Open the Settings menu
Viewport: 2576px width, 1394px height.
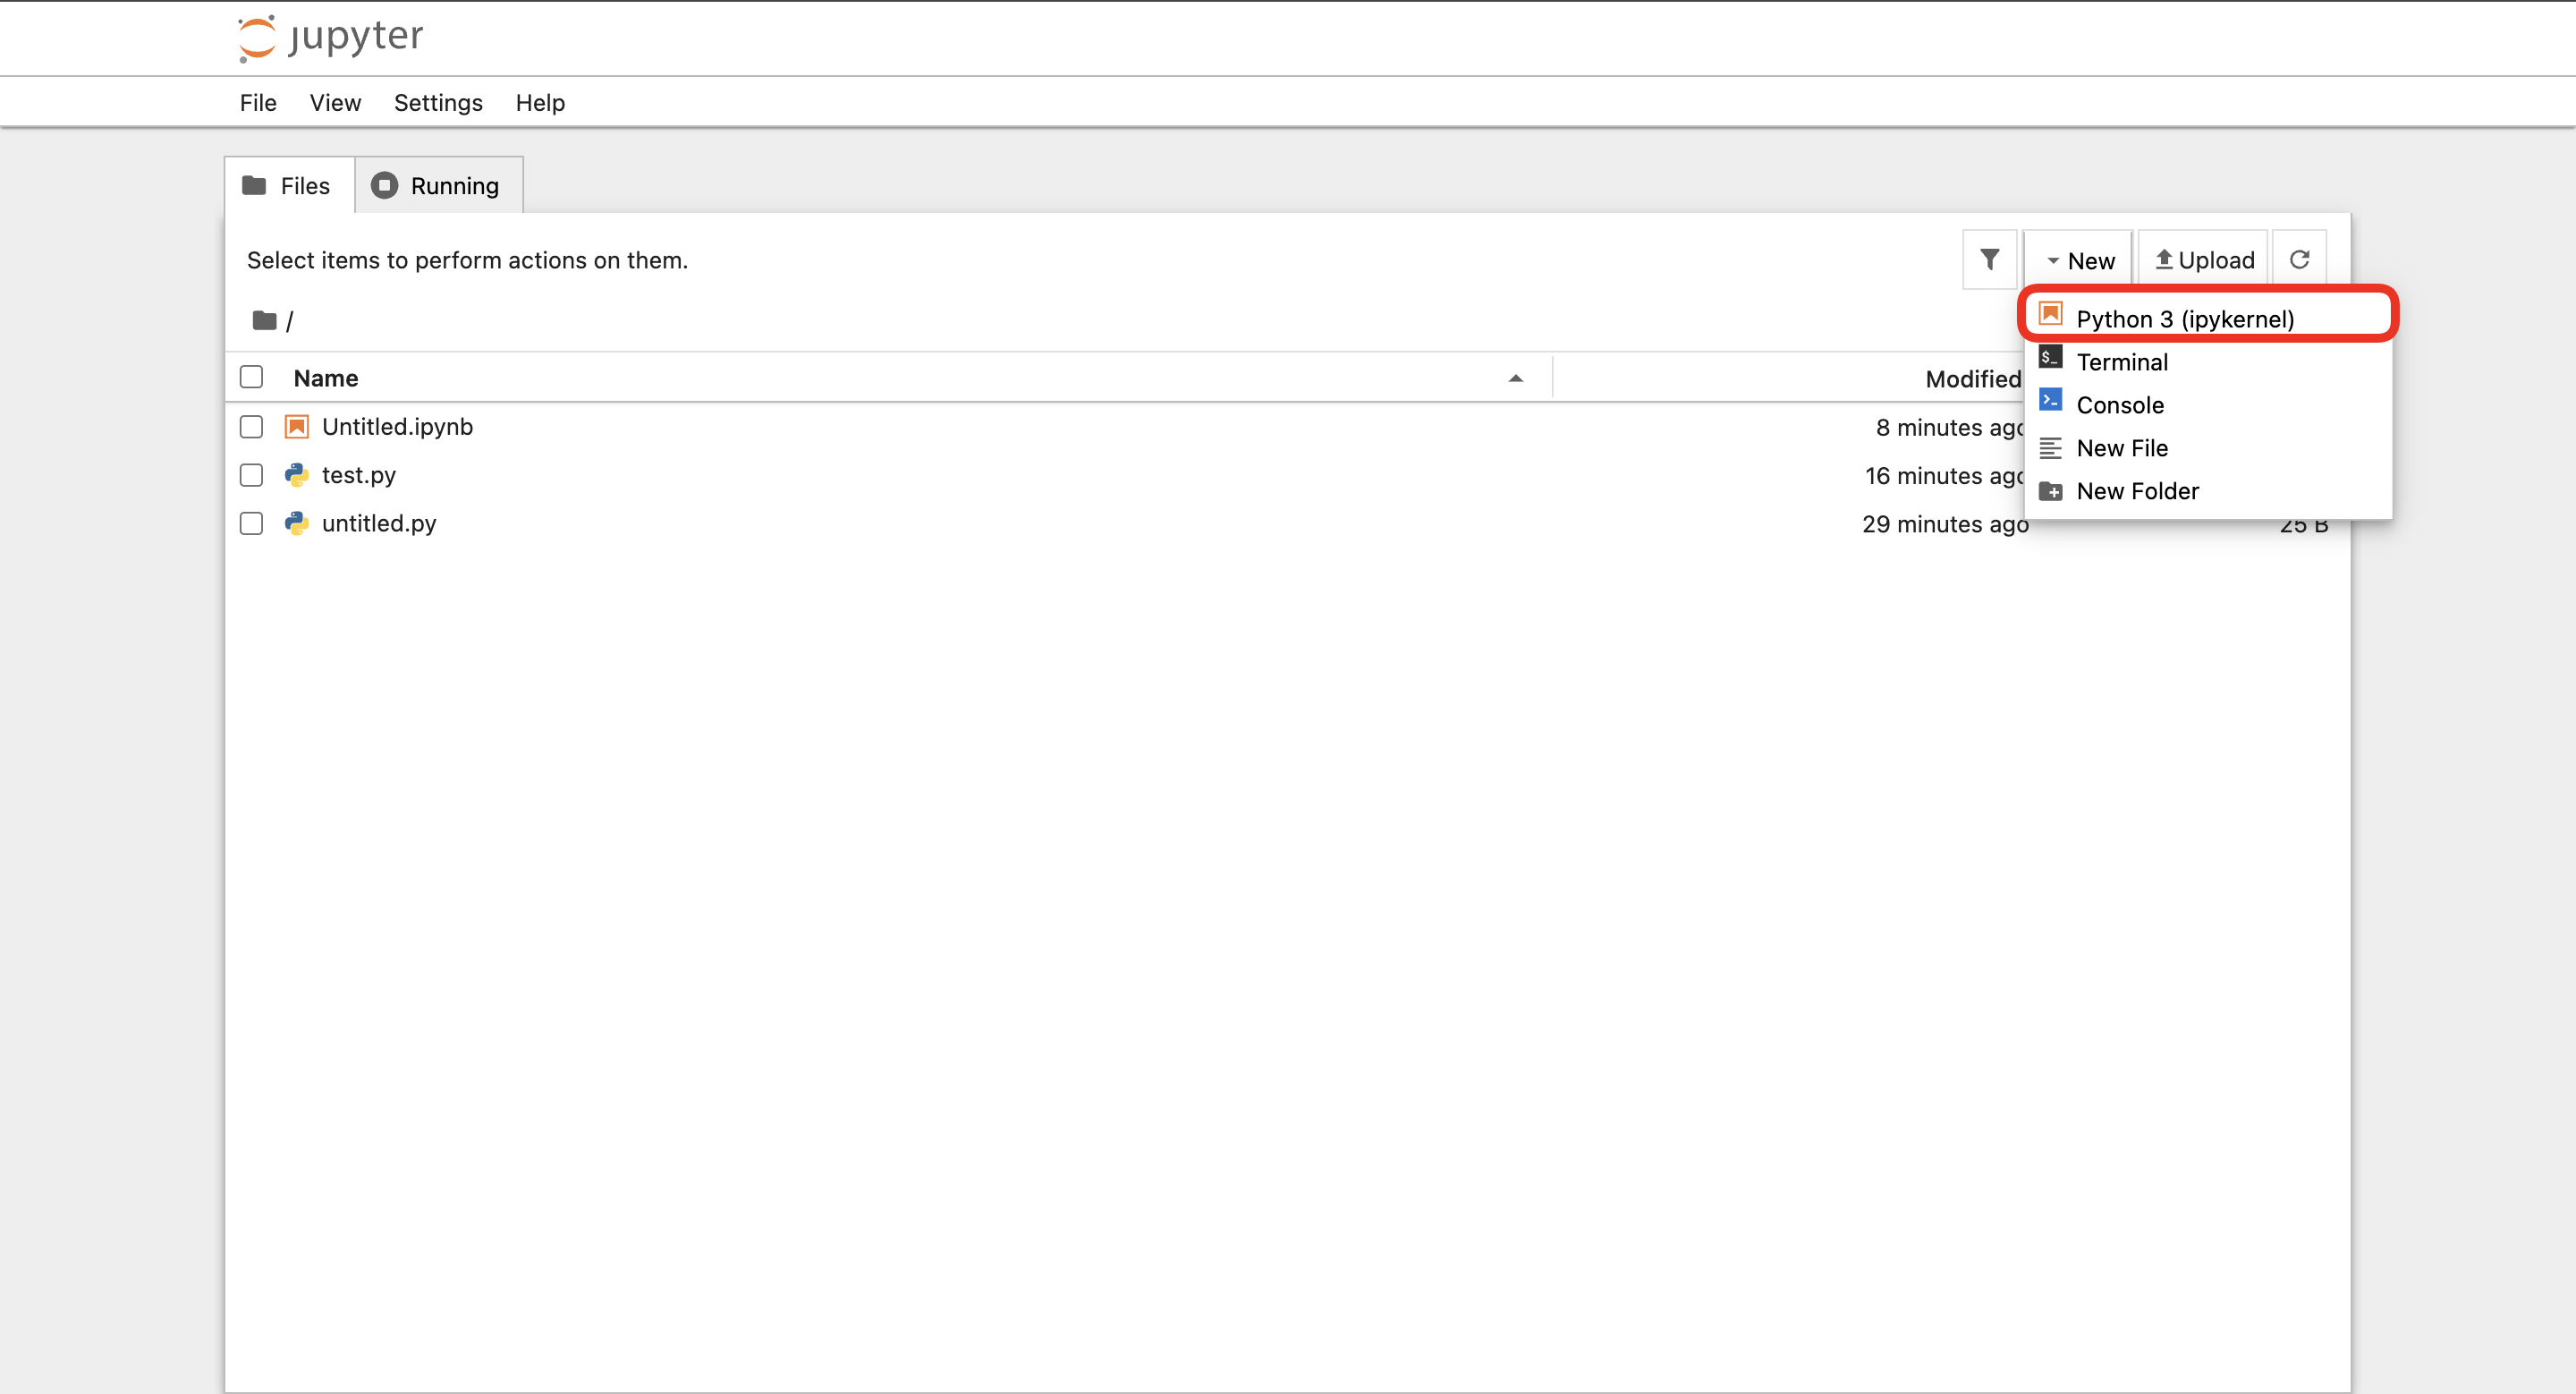coord(438,103)
